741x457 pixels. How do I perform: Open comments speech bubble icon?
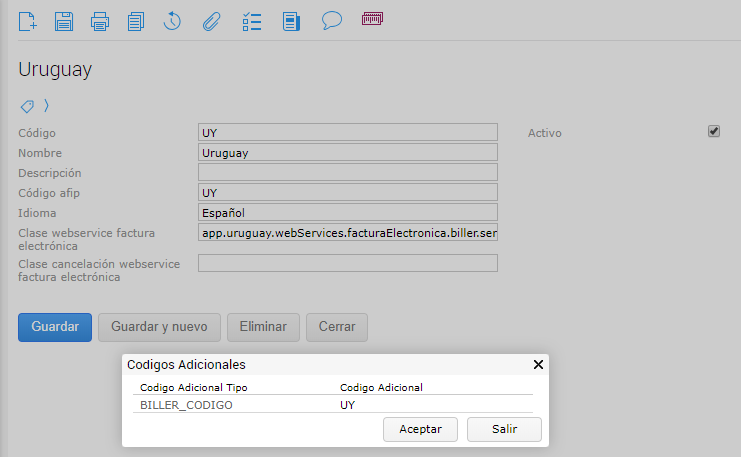click(332, 21)
